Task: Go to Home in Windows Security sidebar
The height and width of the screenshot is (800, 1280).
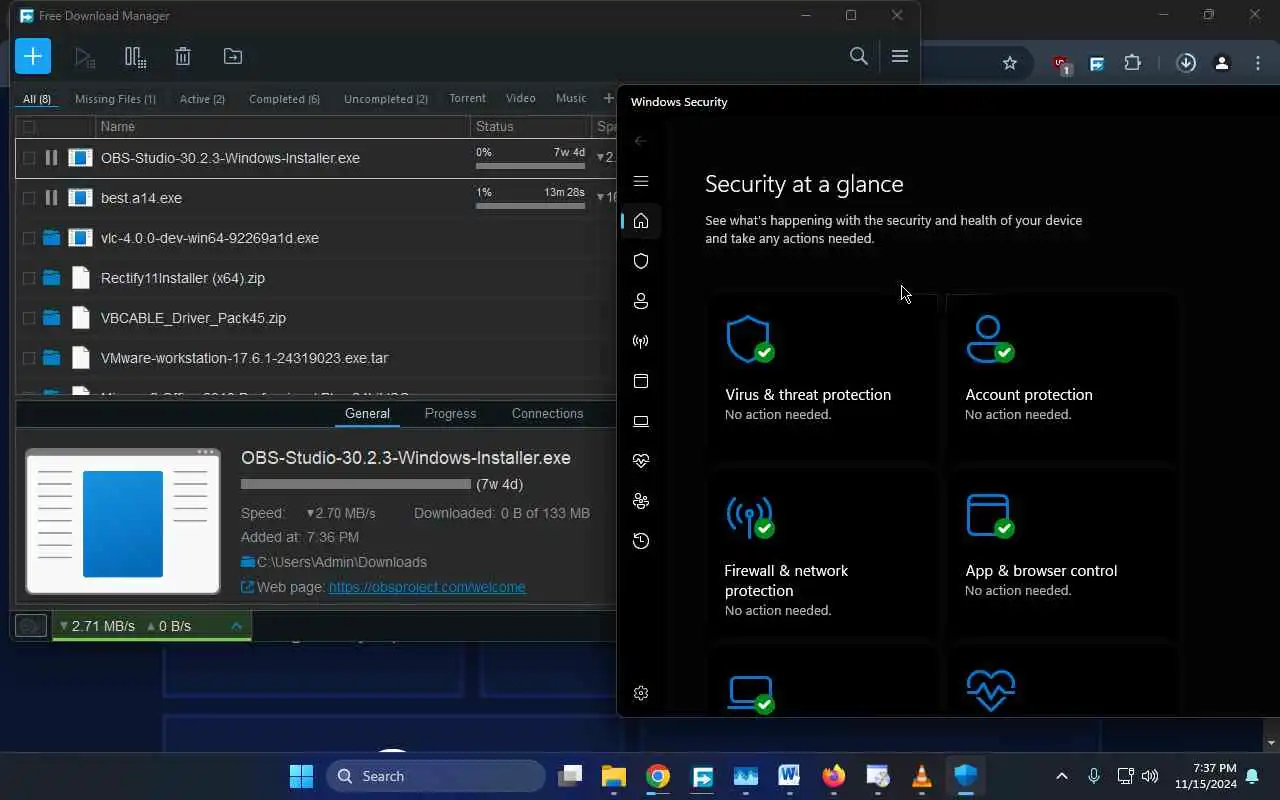Action: tap(641, 221)
